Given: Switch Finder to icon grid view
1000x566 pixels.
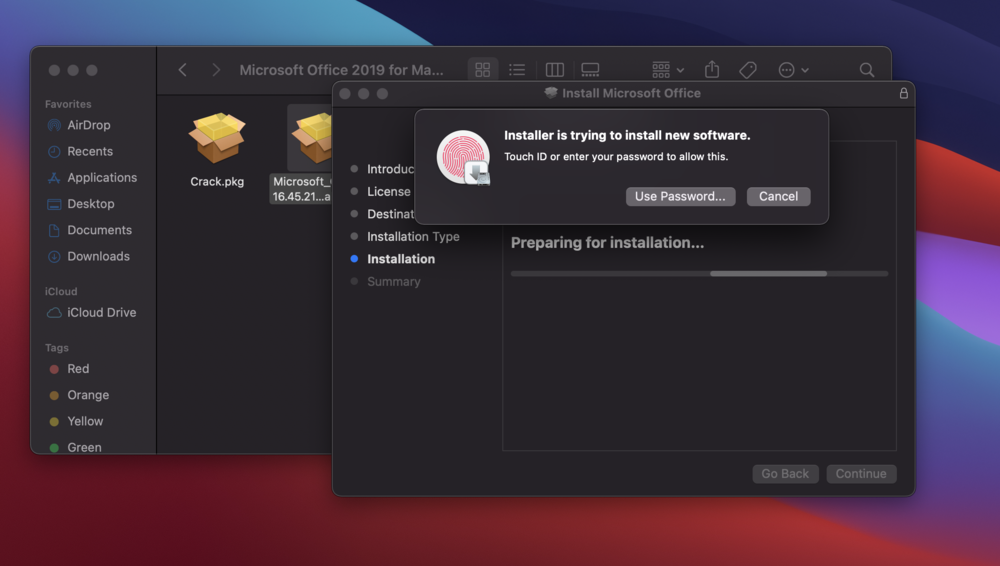Looking at the screenshot, I should (x=483, y=70).
